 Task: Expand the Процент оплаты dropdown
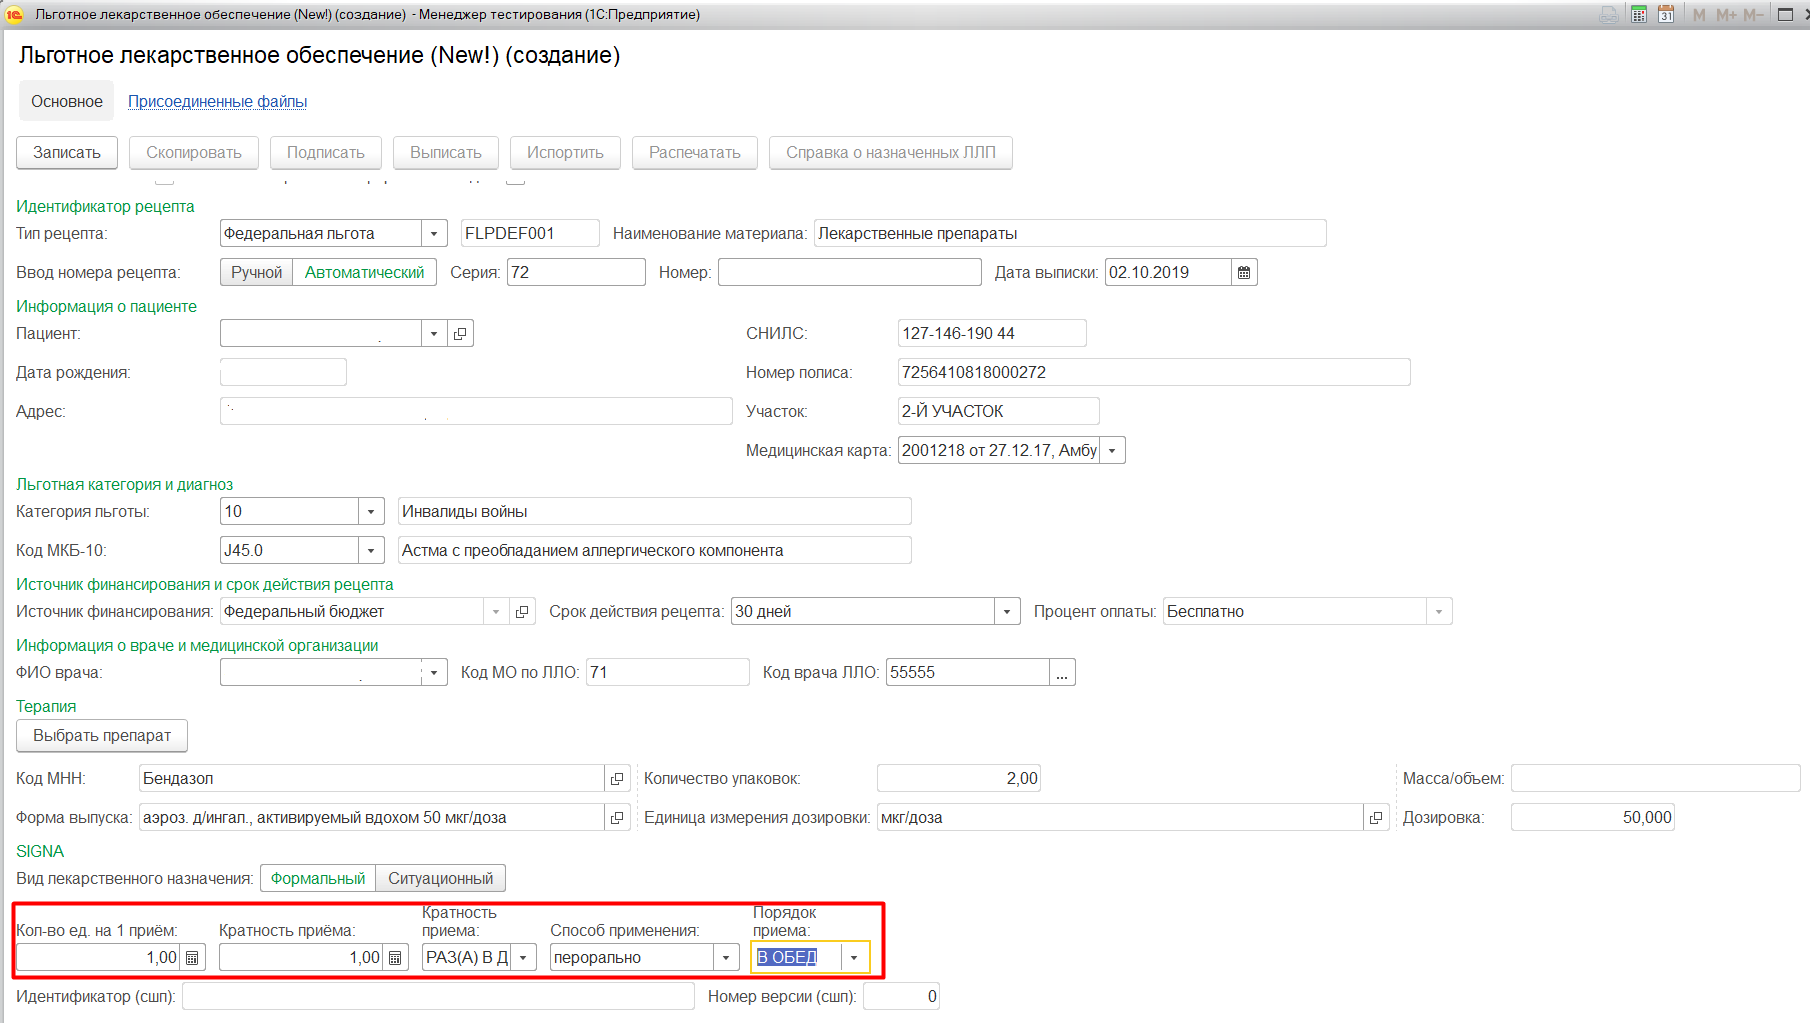1439,611
